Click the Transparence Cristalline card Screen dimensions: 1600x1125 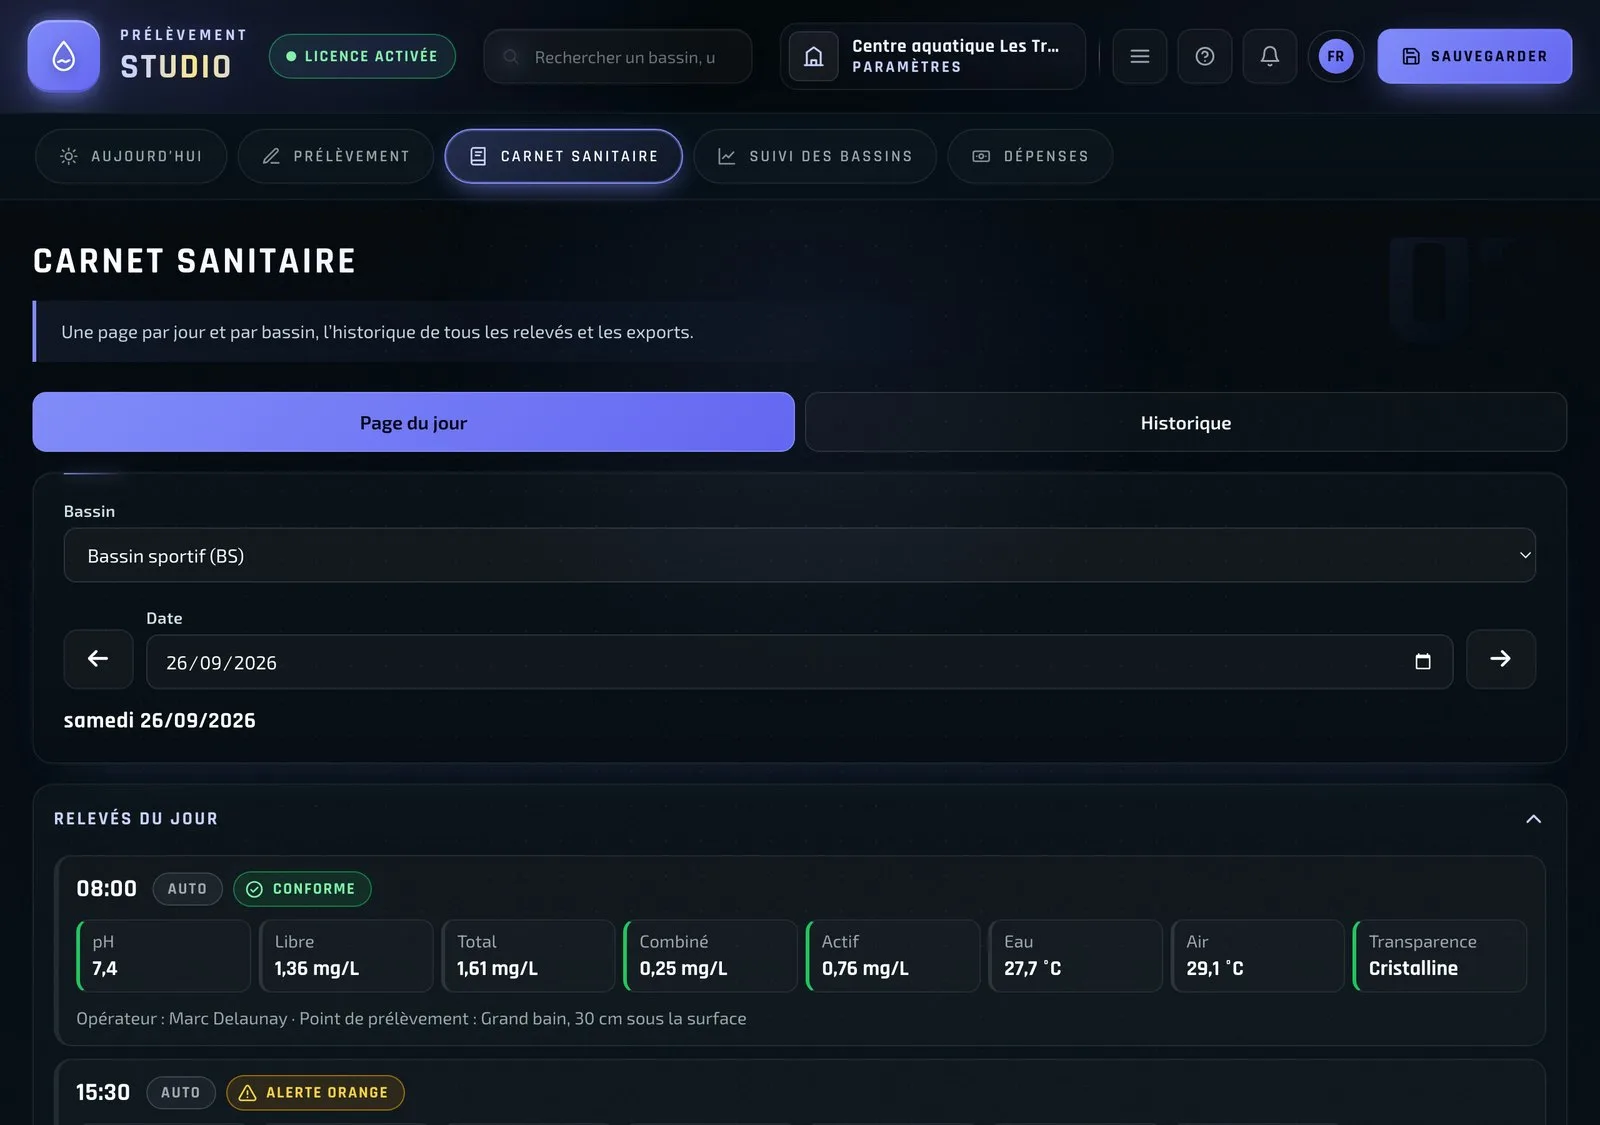(x=1440, y=956)
